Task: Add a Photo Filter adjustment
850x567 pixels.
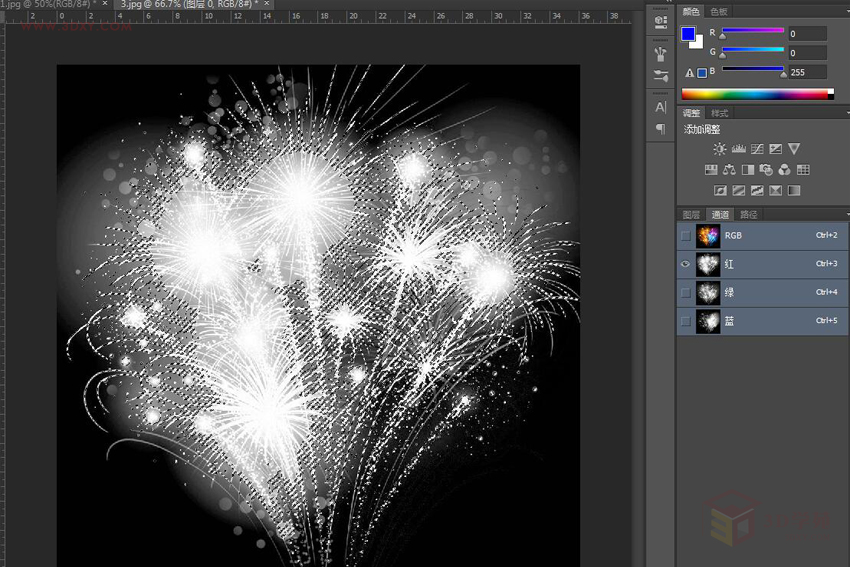Action: pos(766,170)
